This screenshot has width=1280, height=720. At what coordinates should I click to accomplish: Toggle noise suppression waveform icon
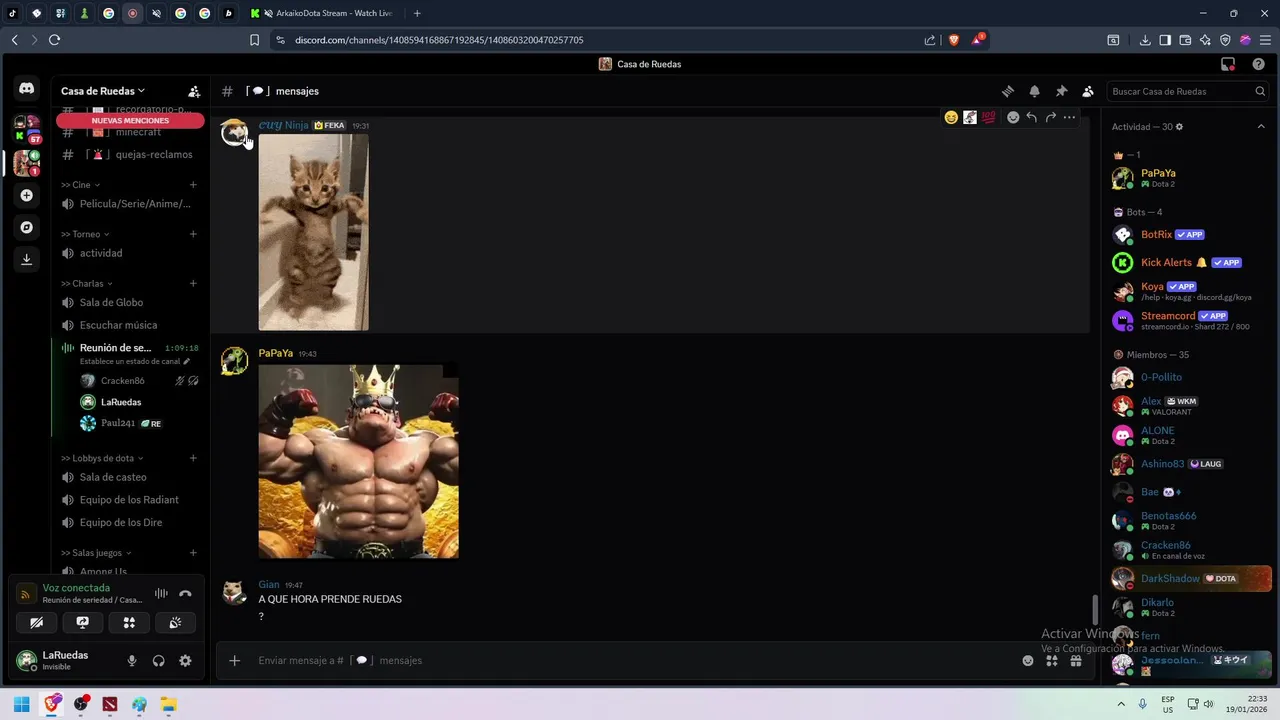coord(161,593)
